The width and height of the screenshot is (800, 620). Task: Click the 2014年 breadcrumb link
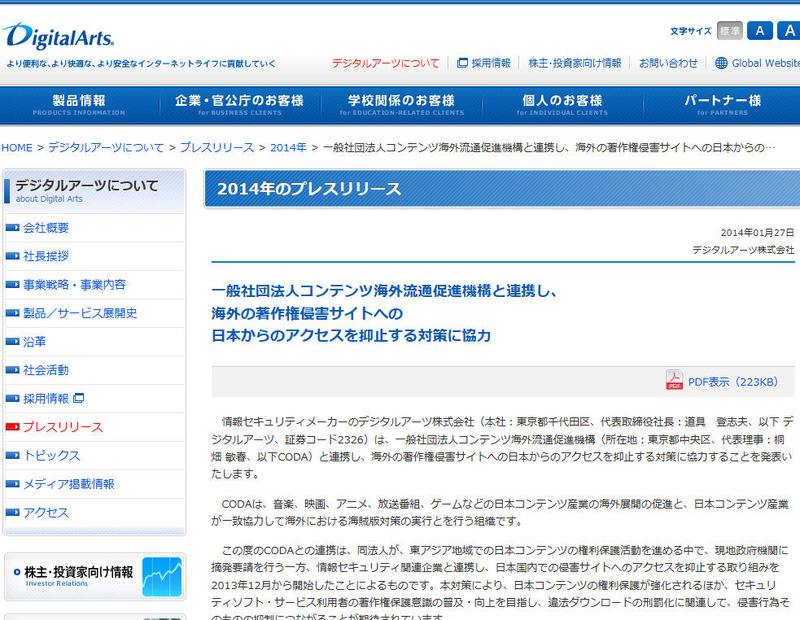point(288,147)
